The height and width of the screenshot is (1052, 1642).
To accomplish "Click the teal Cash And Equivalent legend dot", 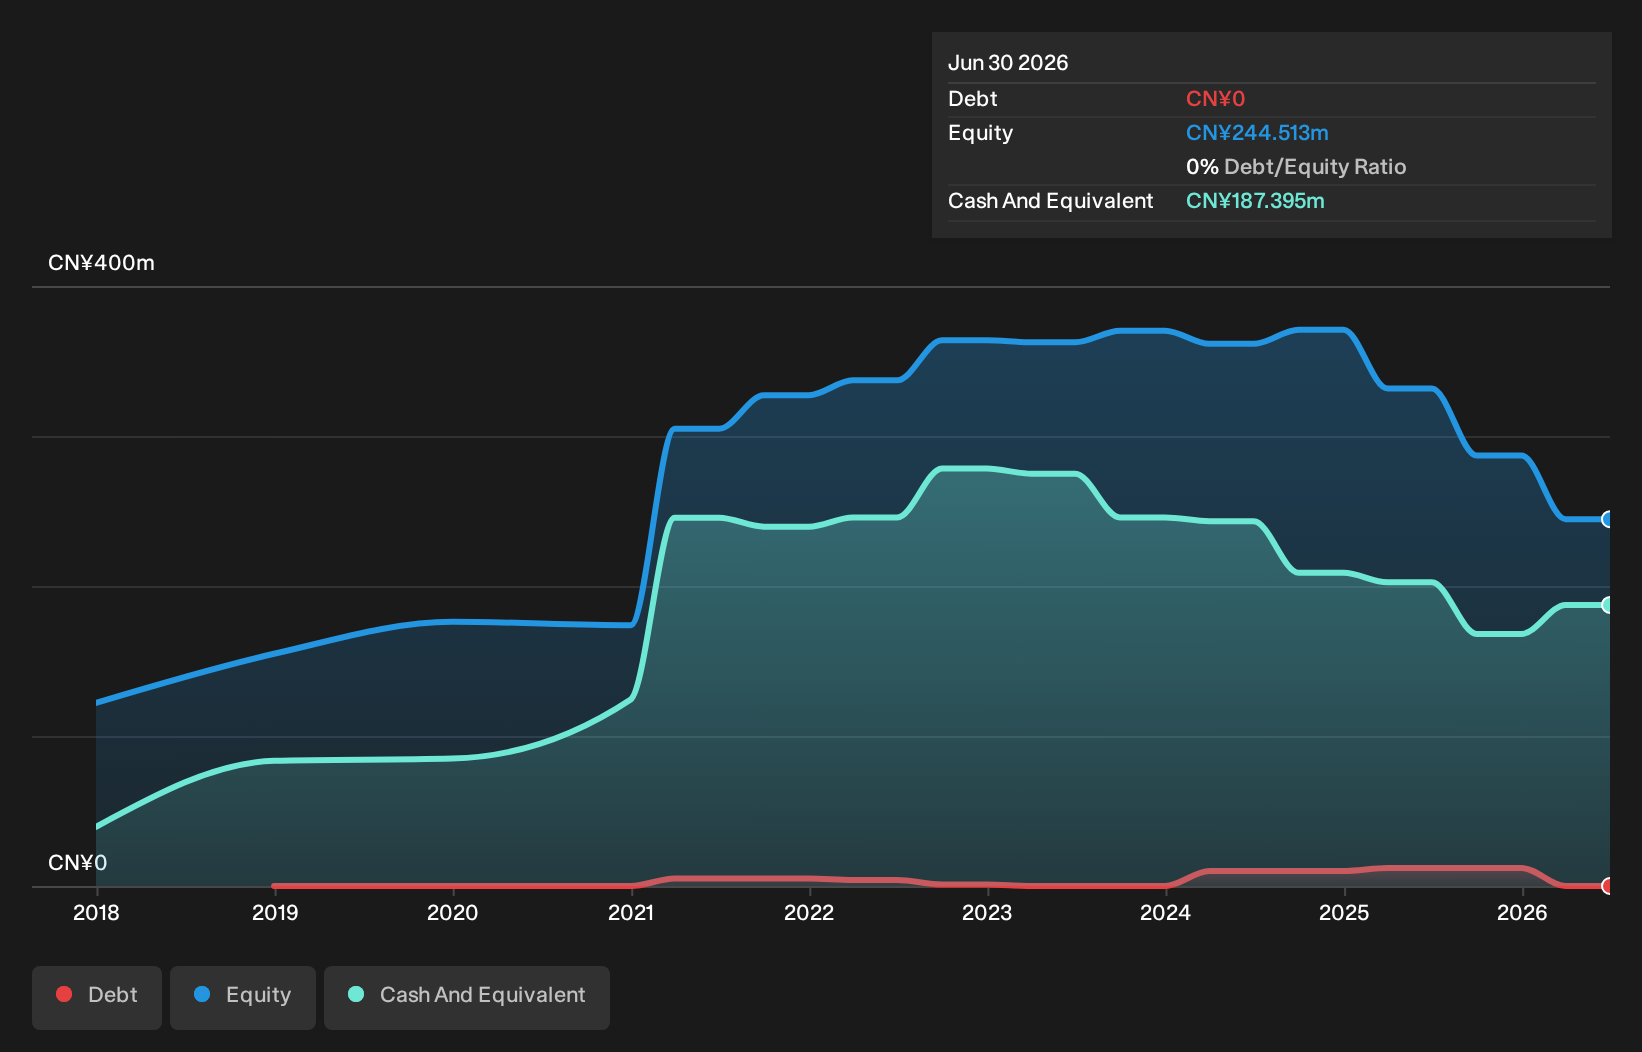I will tap(356, 994).
